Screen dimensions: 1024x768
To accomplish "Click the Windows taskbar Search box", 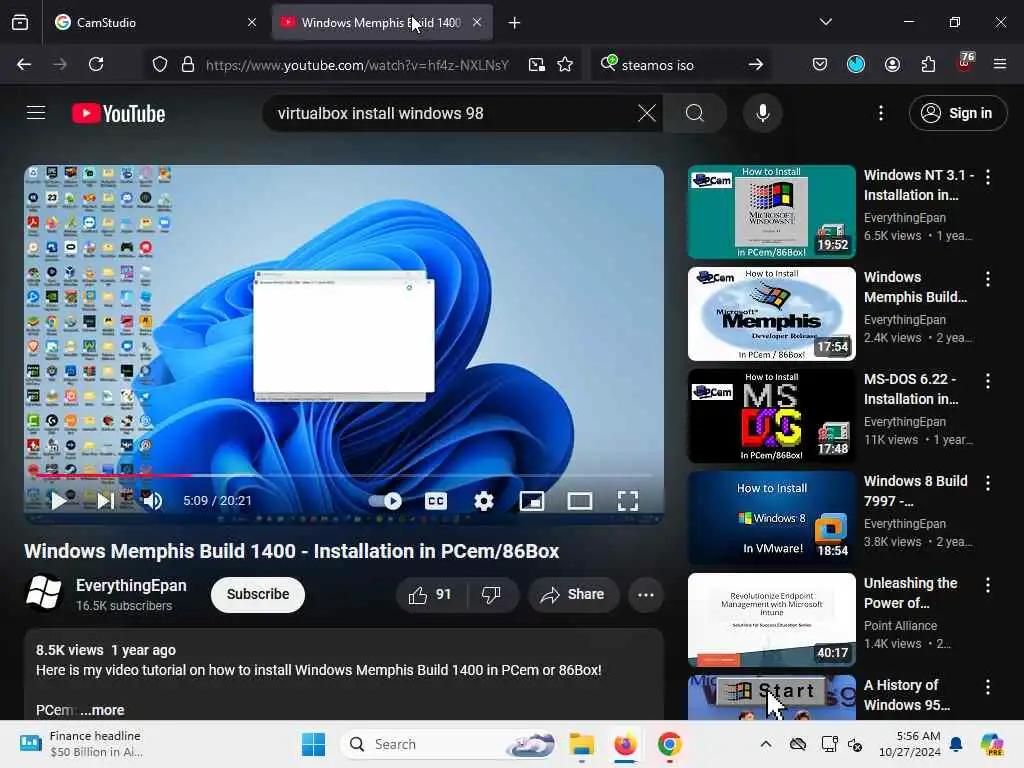I will point(451,744).
